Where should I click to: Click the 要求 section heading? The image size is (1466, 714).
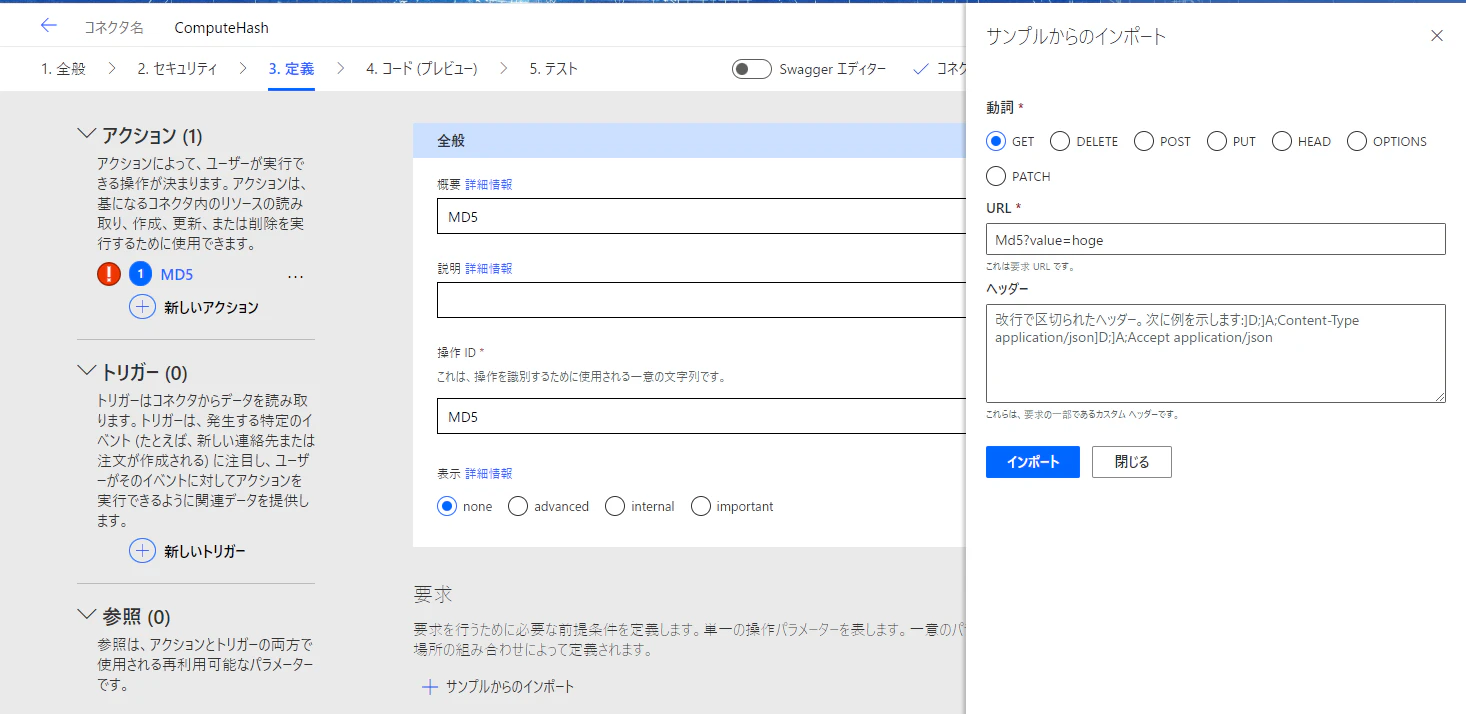coord(433,595)
